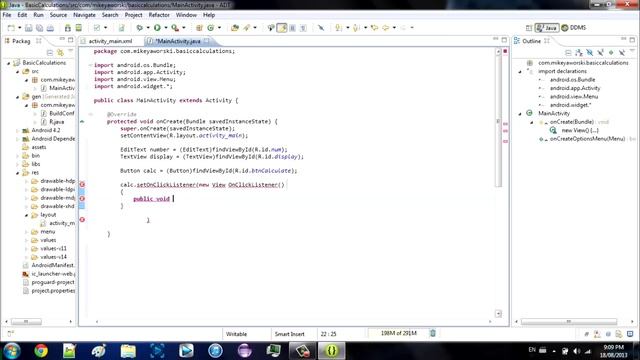This screenshot has width=640, height=360.
Task: Click the New Java Package icon
Action: [x=199, y=28]
